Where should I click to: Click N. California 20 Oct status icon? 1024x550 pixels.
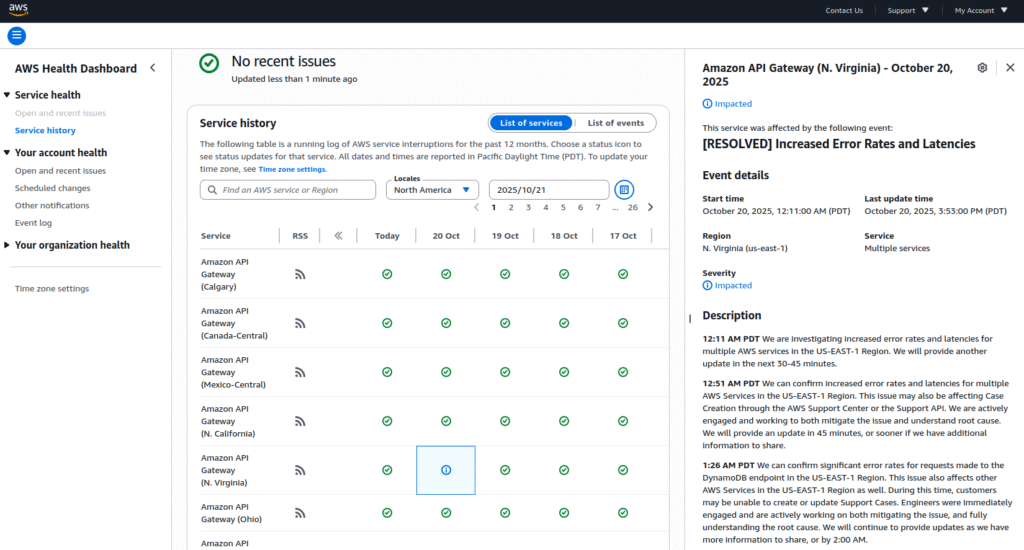point(446,421)
